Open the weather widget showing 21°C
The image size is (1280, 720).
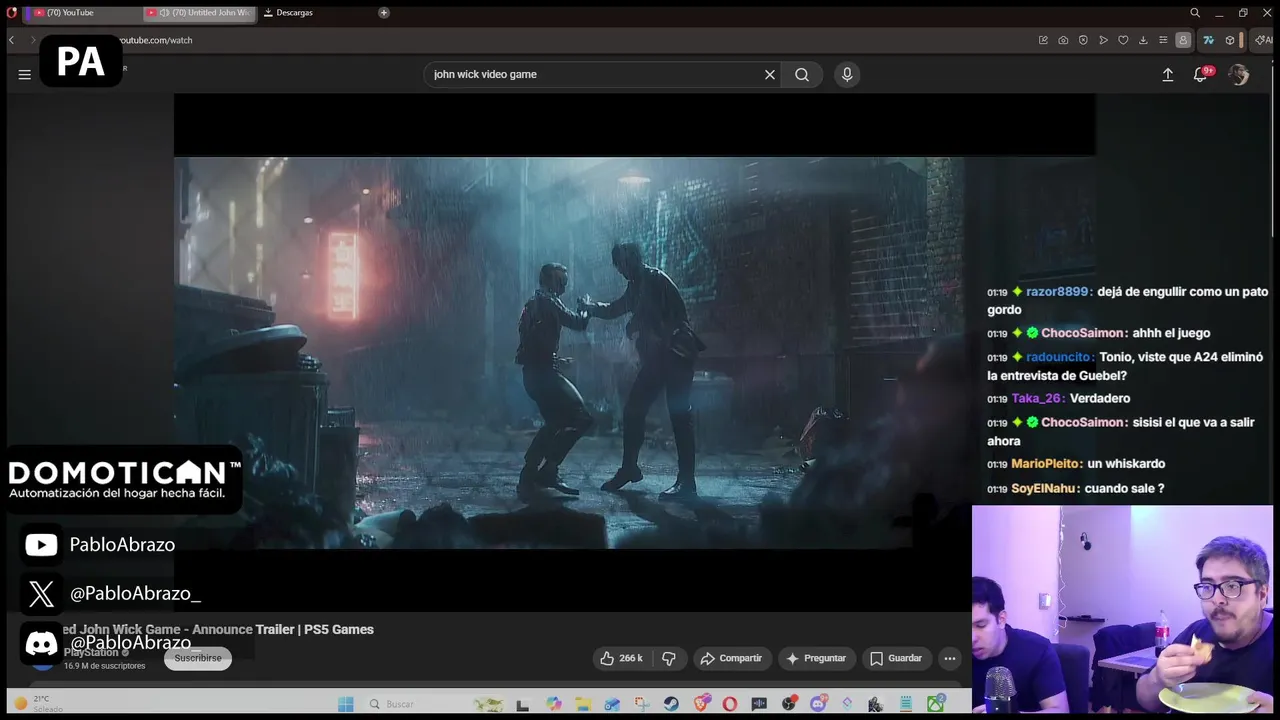pos(40,704)
